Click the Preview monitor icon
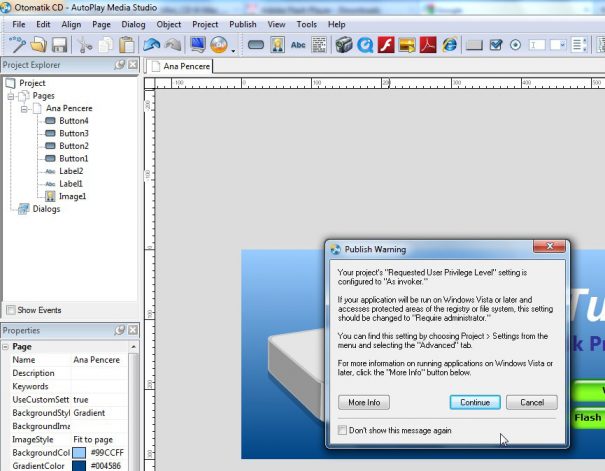Image resolution: width=605 pixels, height=471 pixels. pyautogui.click(x=198, y=45)
